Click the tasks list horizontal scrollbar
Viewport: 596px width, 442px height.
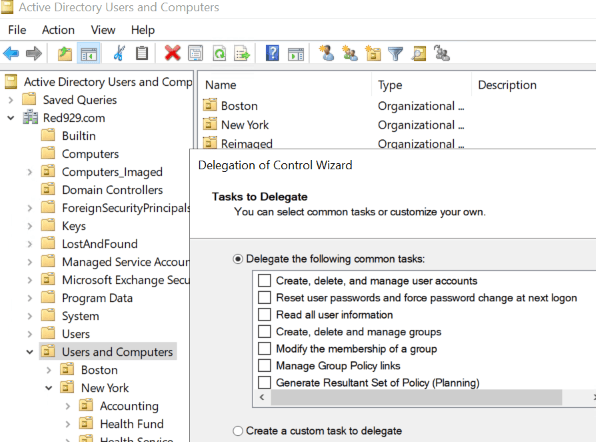tap(416, 397)
